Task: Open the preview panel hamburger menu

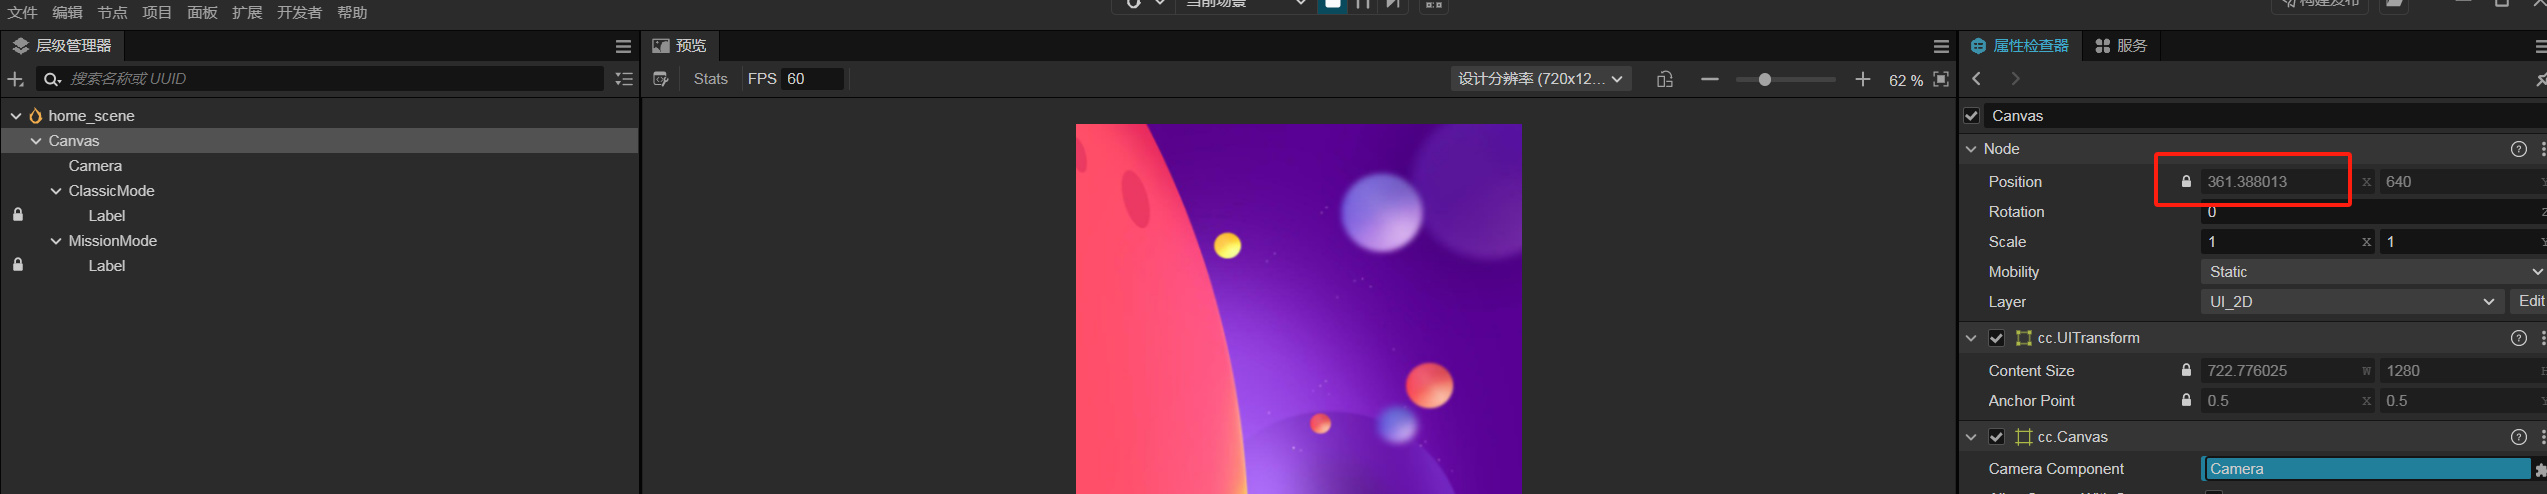Action: pos(1941,46)
